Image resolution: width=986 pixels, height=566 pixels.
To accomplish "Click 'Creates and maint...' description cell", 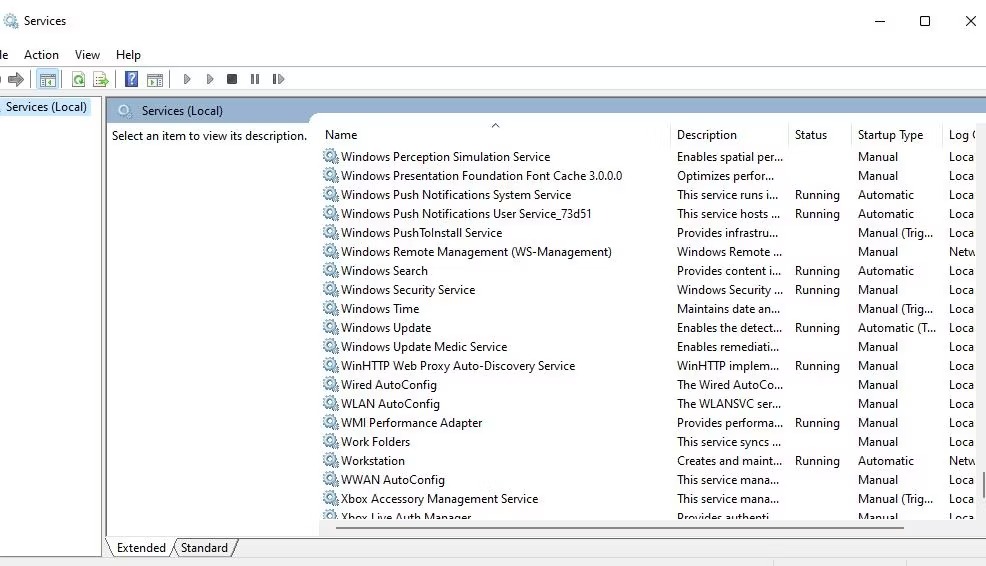I will (729, 460).
